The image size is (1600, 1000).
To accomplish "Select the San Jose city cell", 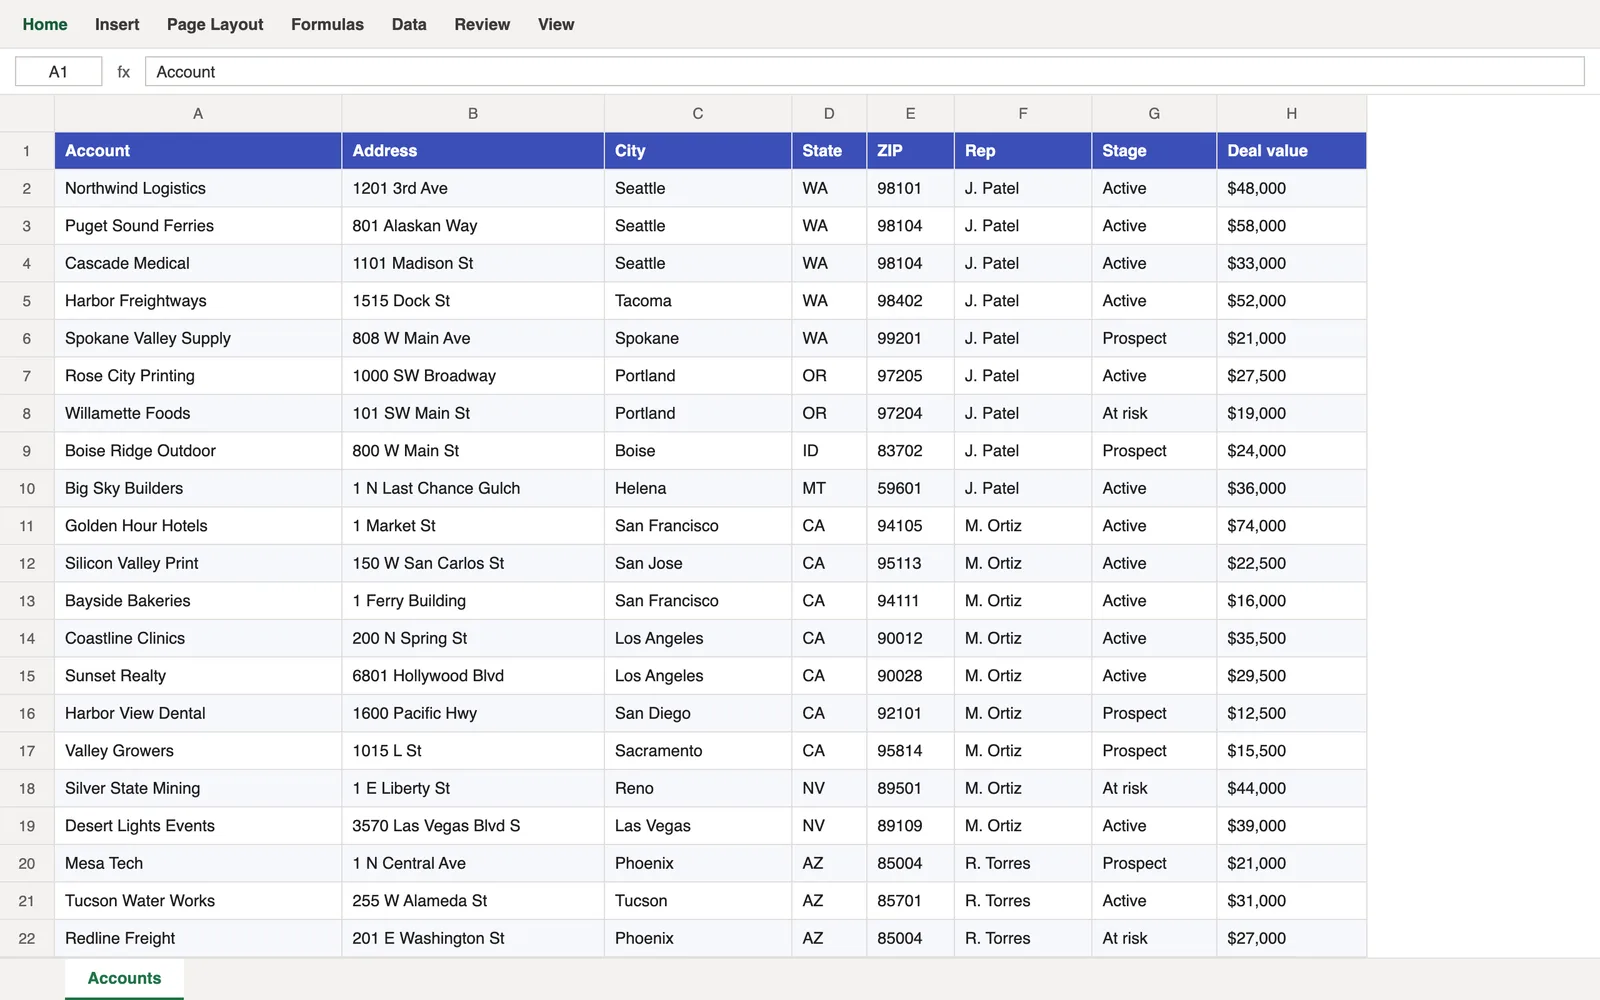I will click(698, 563).
